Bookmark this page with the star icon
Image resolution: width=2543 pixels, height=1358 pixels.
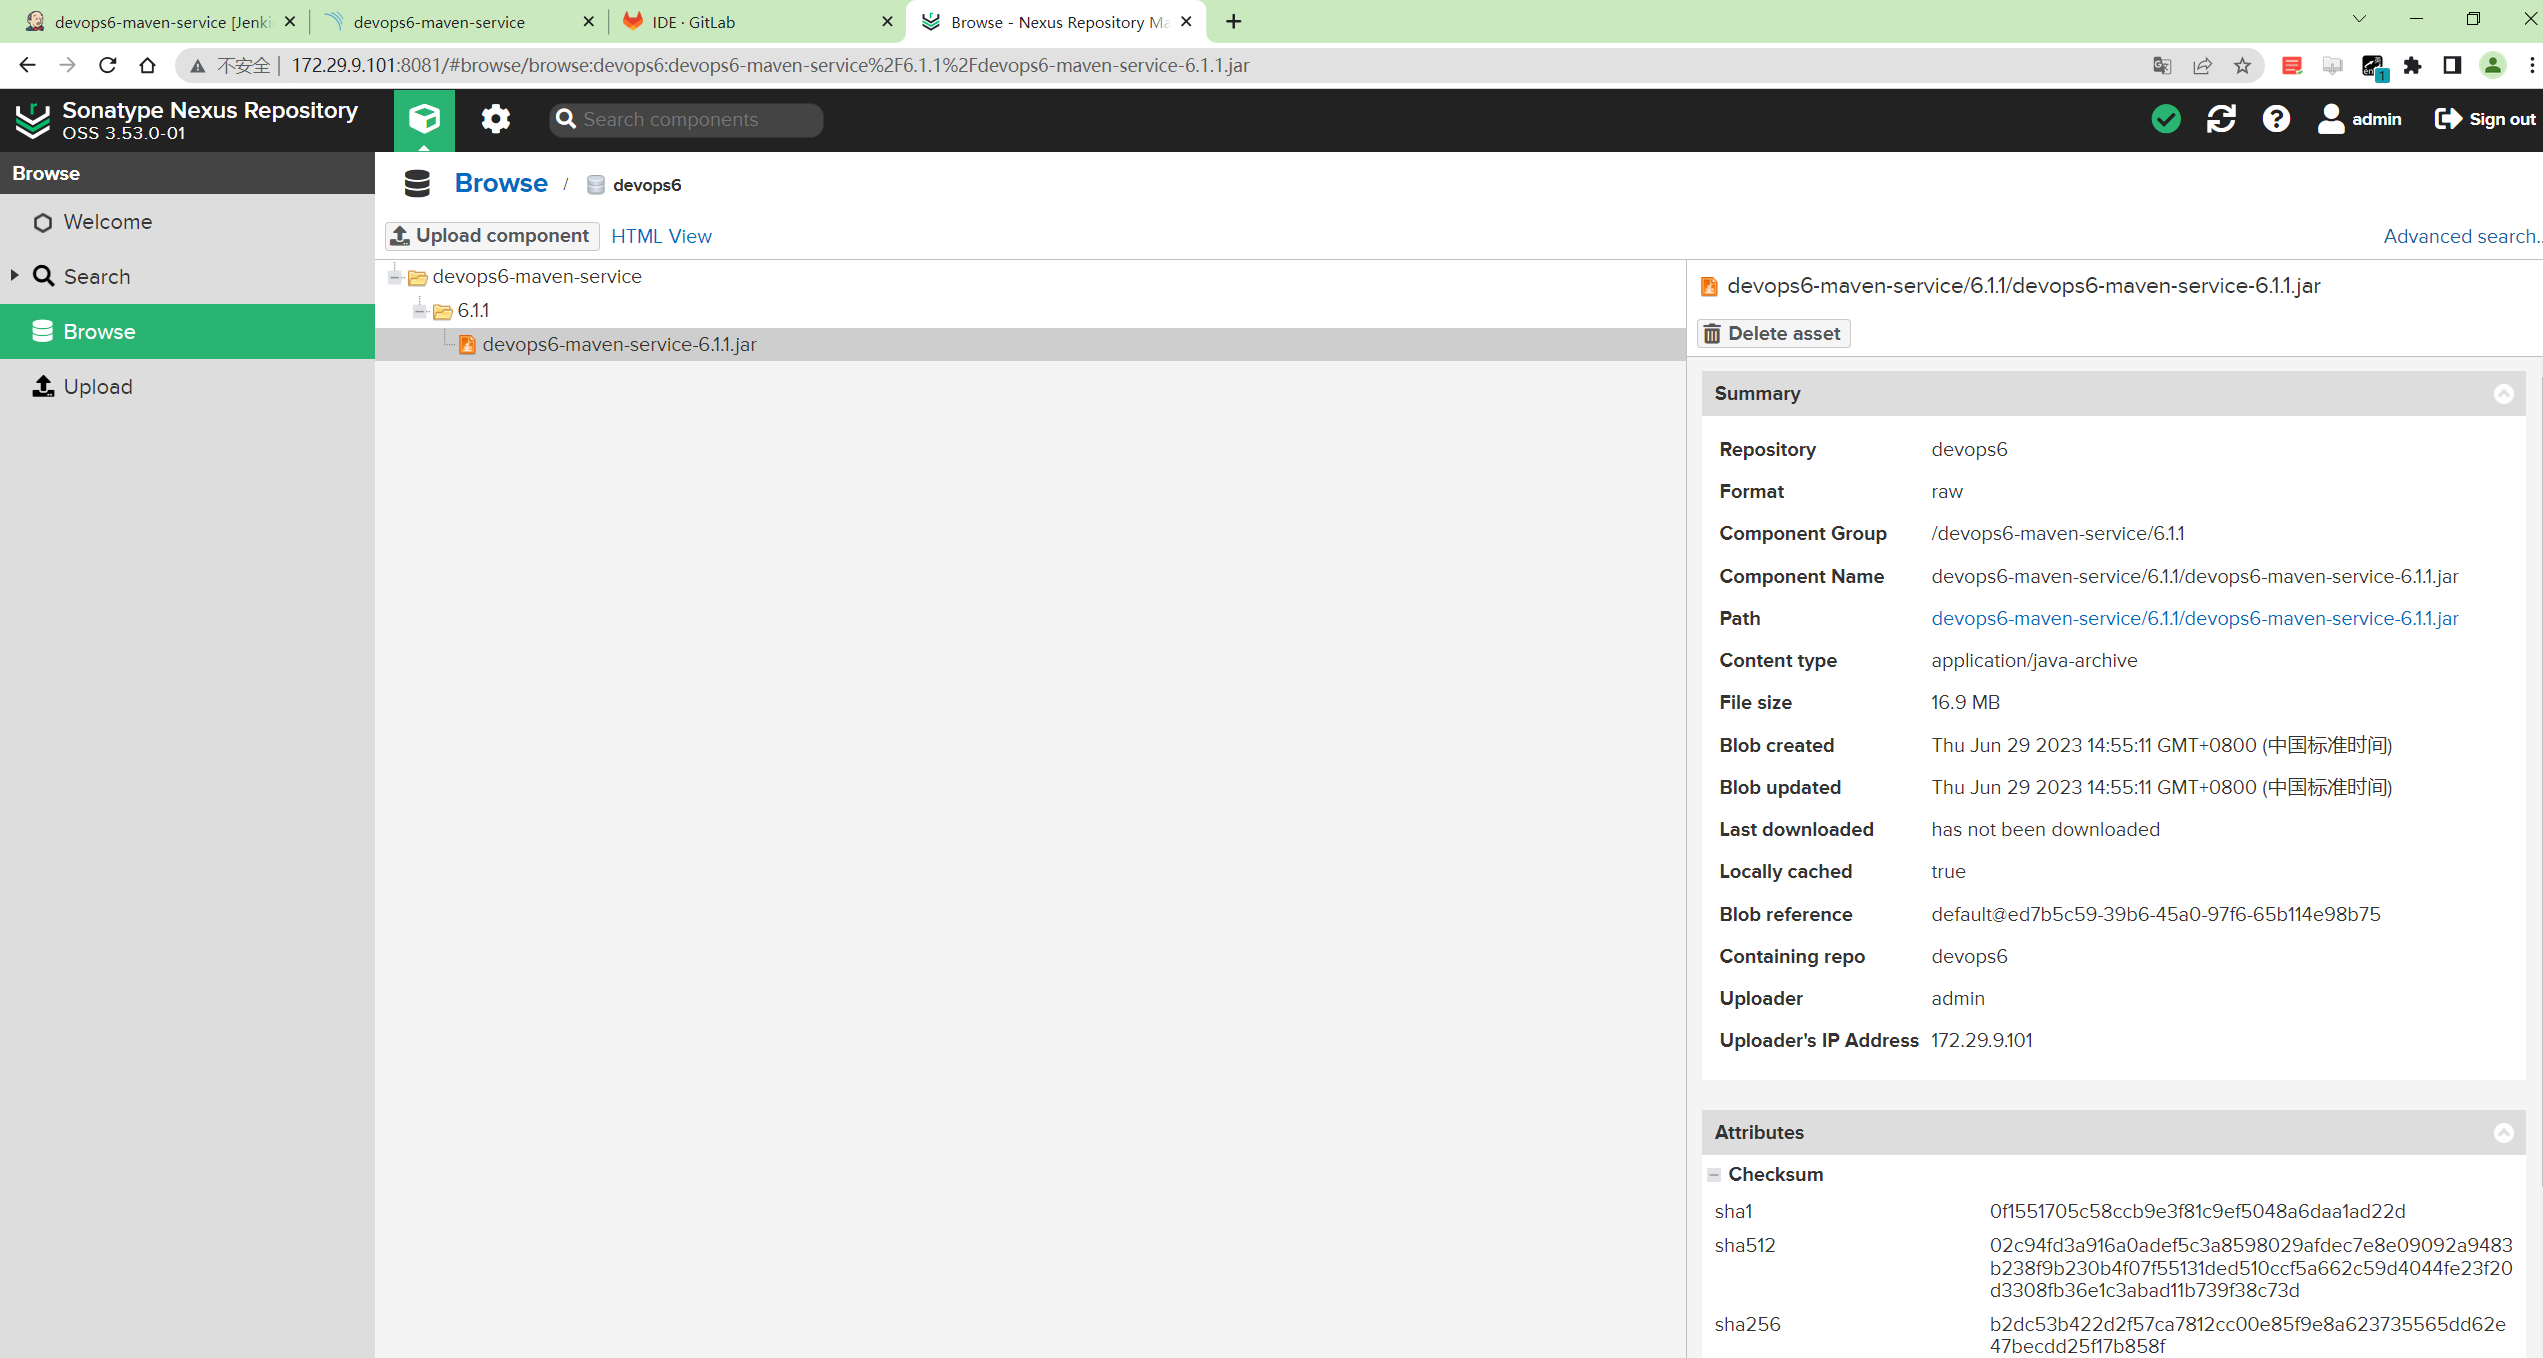[x=2242, y=65]
